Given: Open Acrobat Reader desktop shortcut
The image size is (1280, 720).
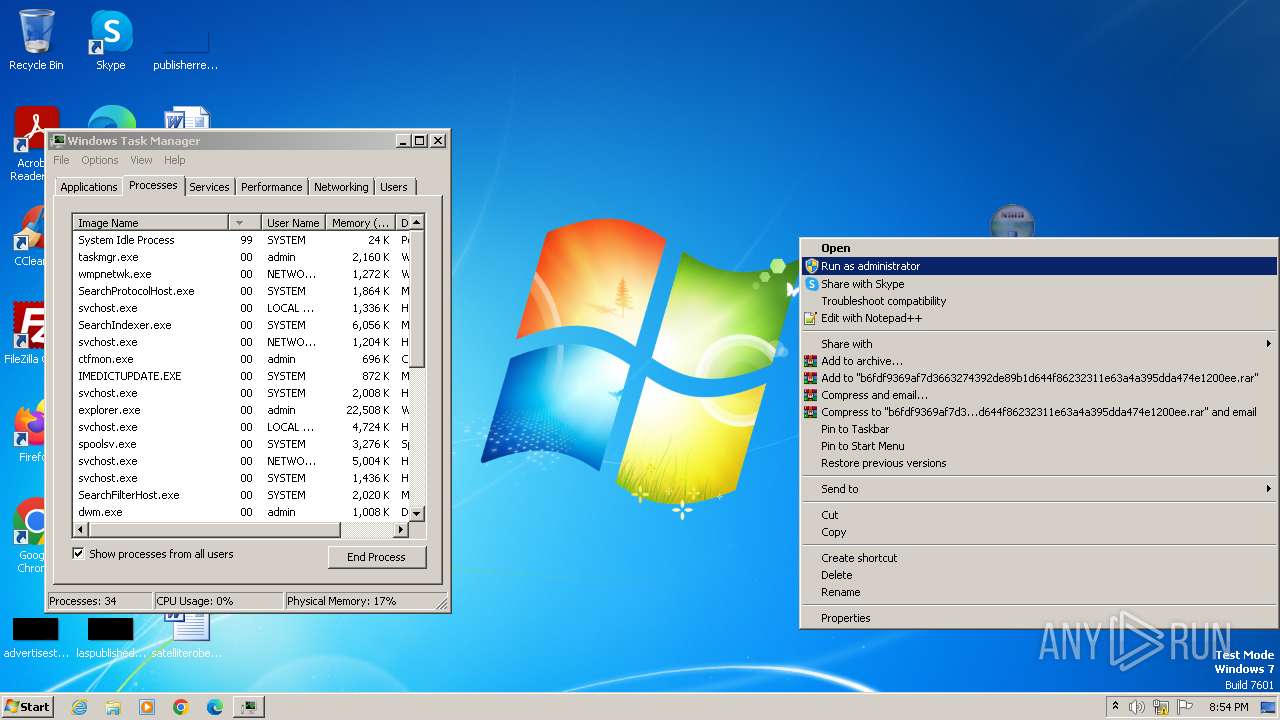Looking at the screenshot, I should tap(30, 145).
